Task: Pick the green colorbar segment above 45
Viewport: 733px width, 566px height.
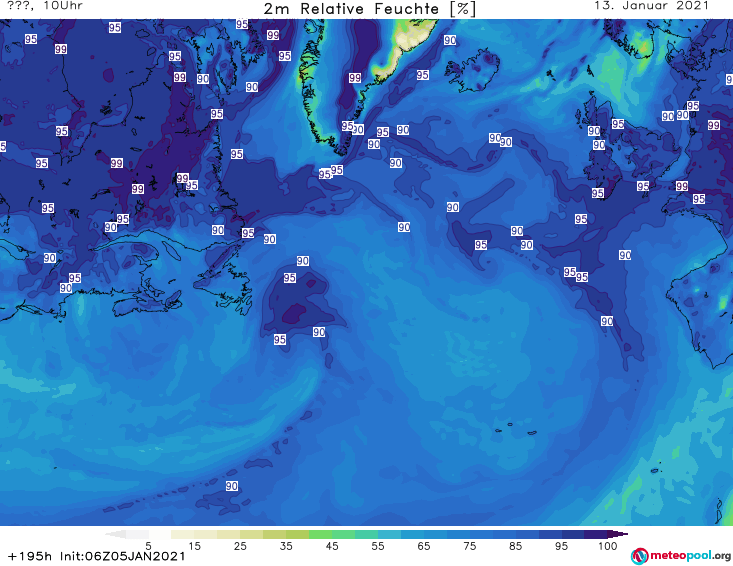Action: click(320, 534)
